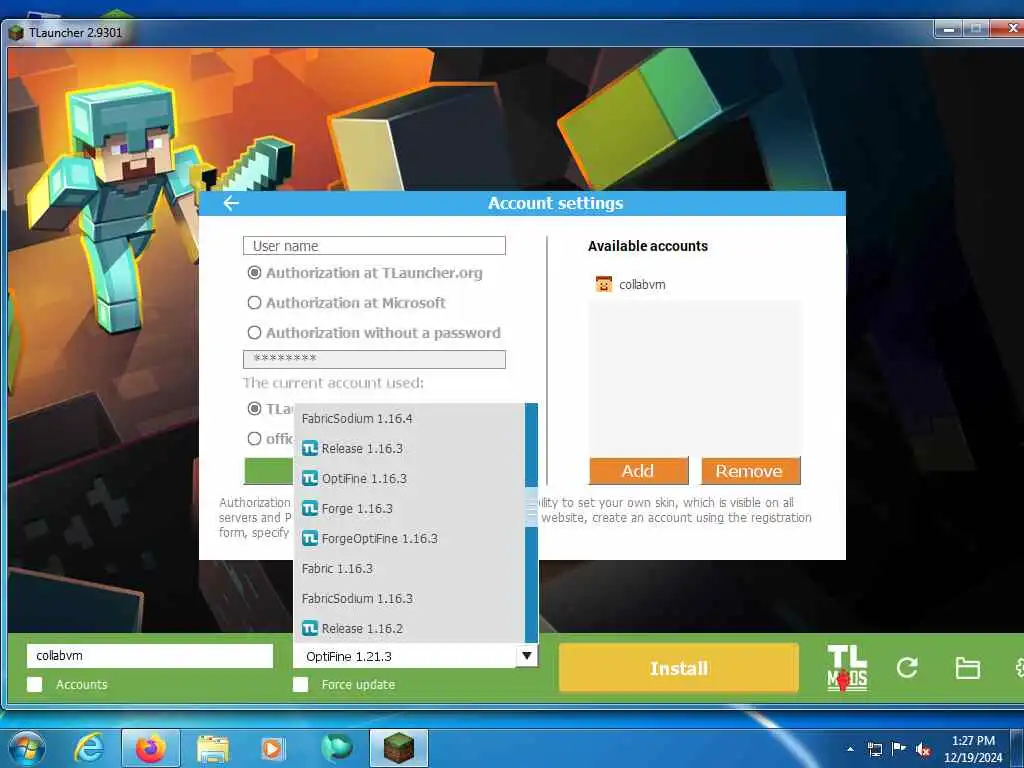Click the muted volume tray icon
This screenshot has width=1024, height=768.
[x=923, y=749]
